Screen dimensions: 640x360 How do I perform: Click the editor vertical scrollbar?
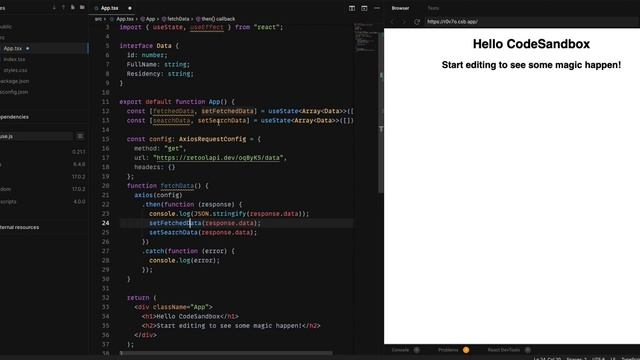click(381, 112)
